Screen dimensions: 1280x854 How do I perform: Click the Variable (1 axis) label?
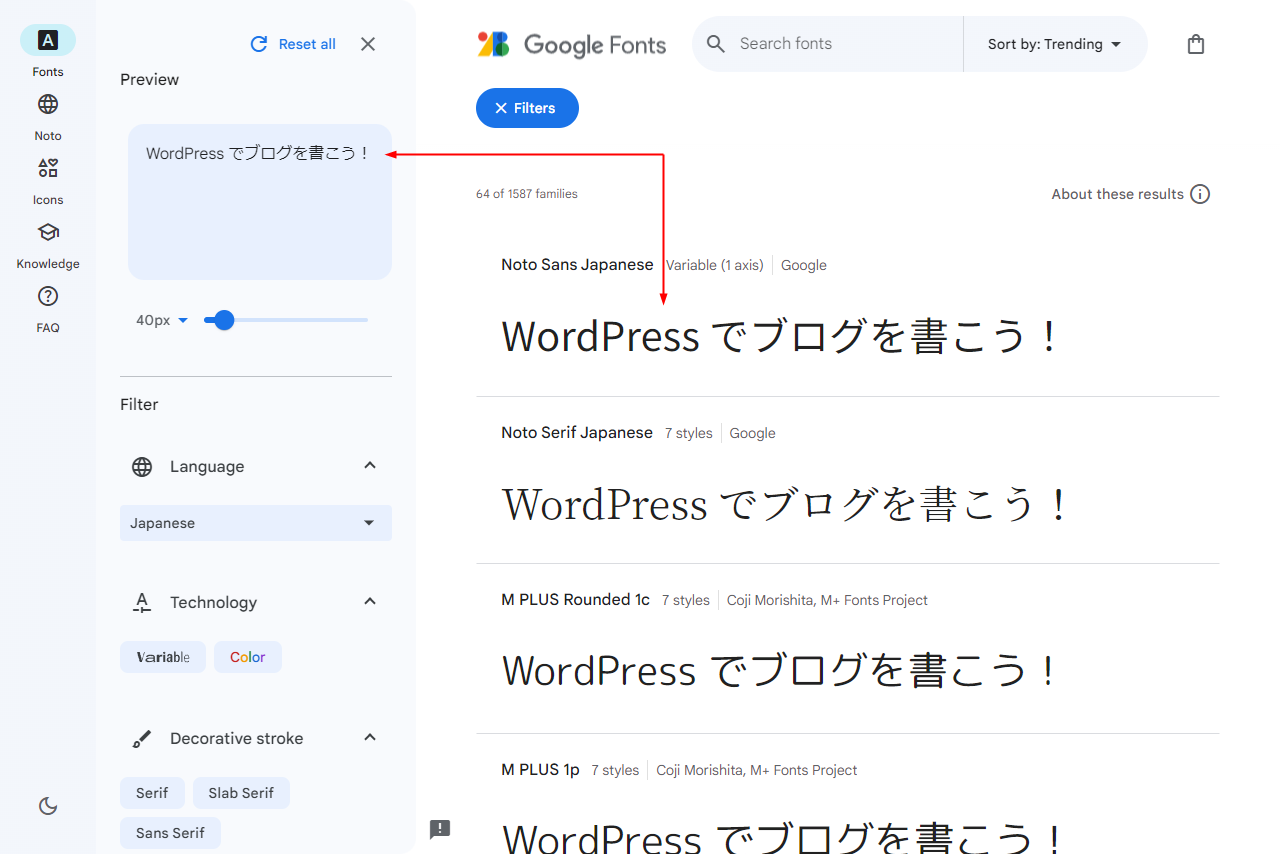(x=715, y=265)
